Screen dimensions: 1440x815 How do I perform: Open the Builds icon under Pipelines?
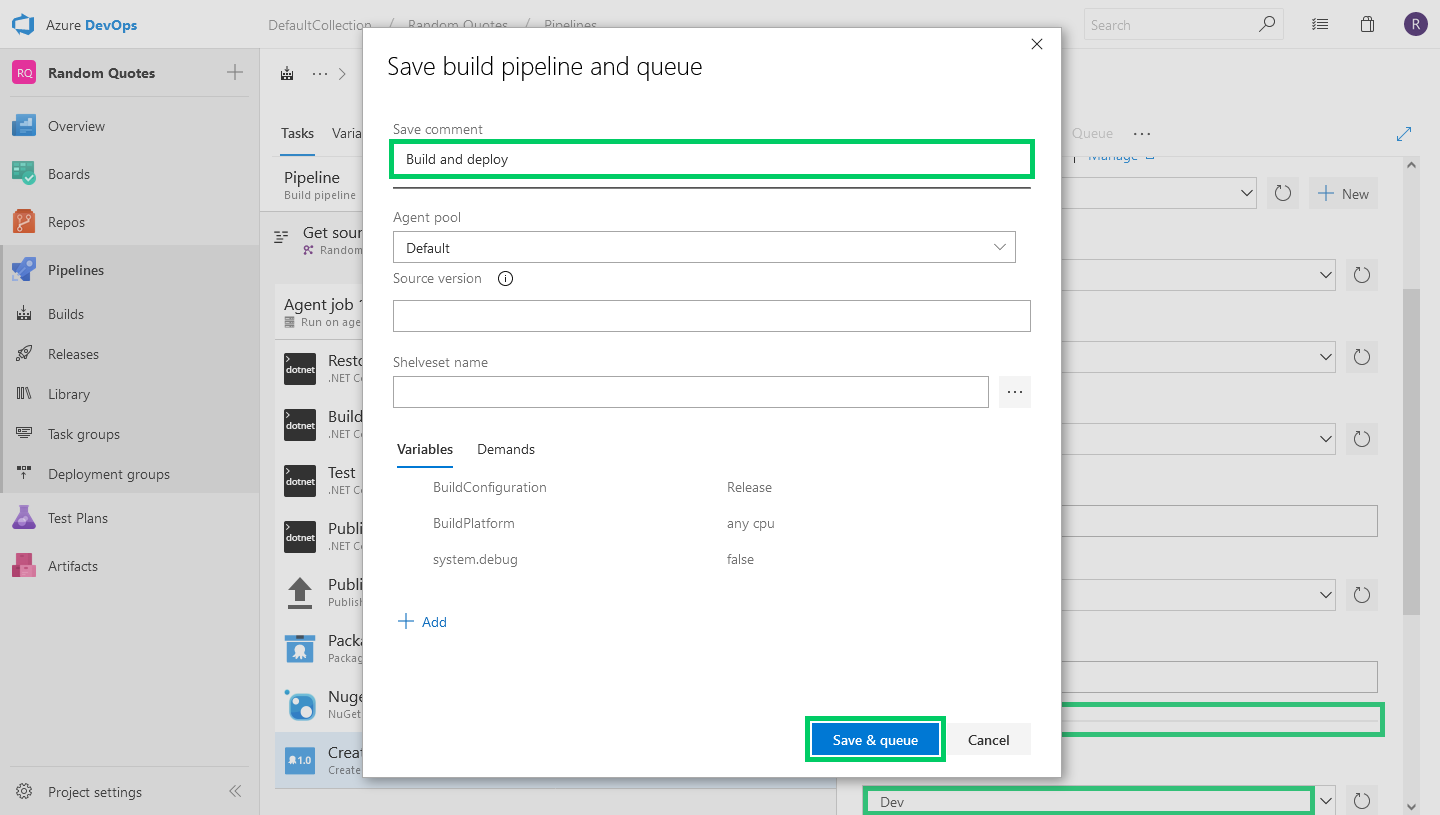tap(25, 314)
